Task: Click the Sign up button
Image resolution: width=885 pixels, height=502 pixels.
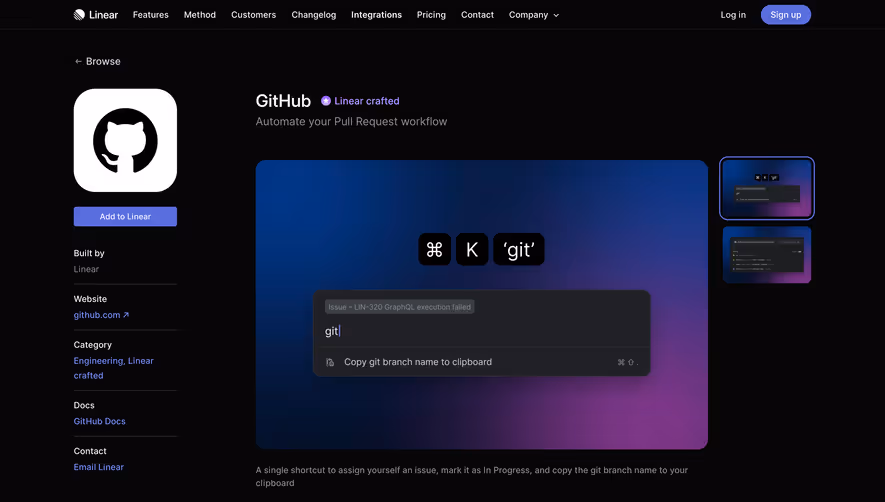Action: pos(786,15)
